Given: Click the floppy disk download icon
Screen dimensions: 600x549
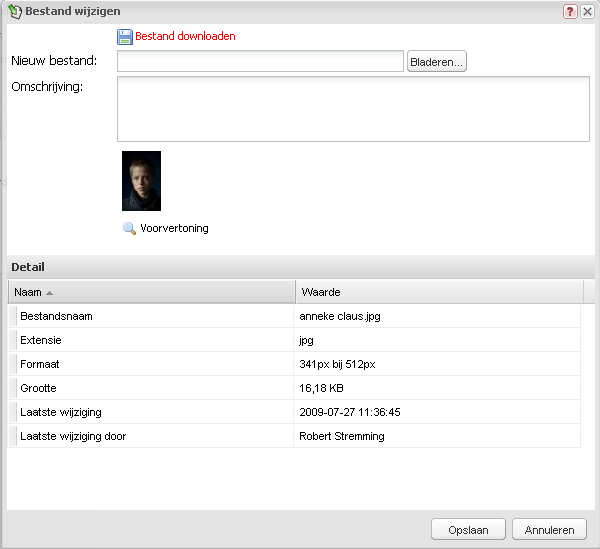Looking at the screenshot, I should [x=125, y=37].
